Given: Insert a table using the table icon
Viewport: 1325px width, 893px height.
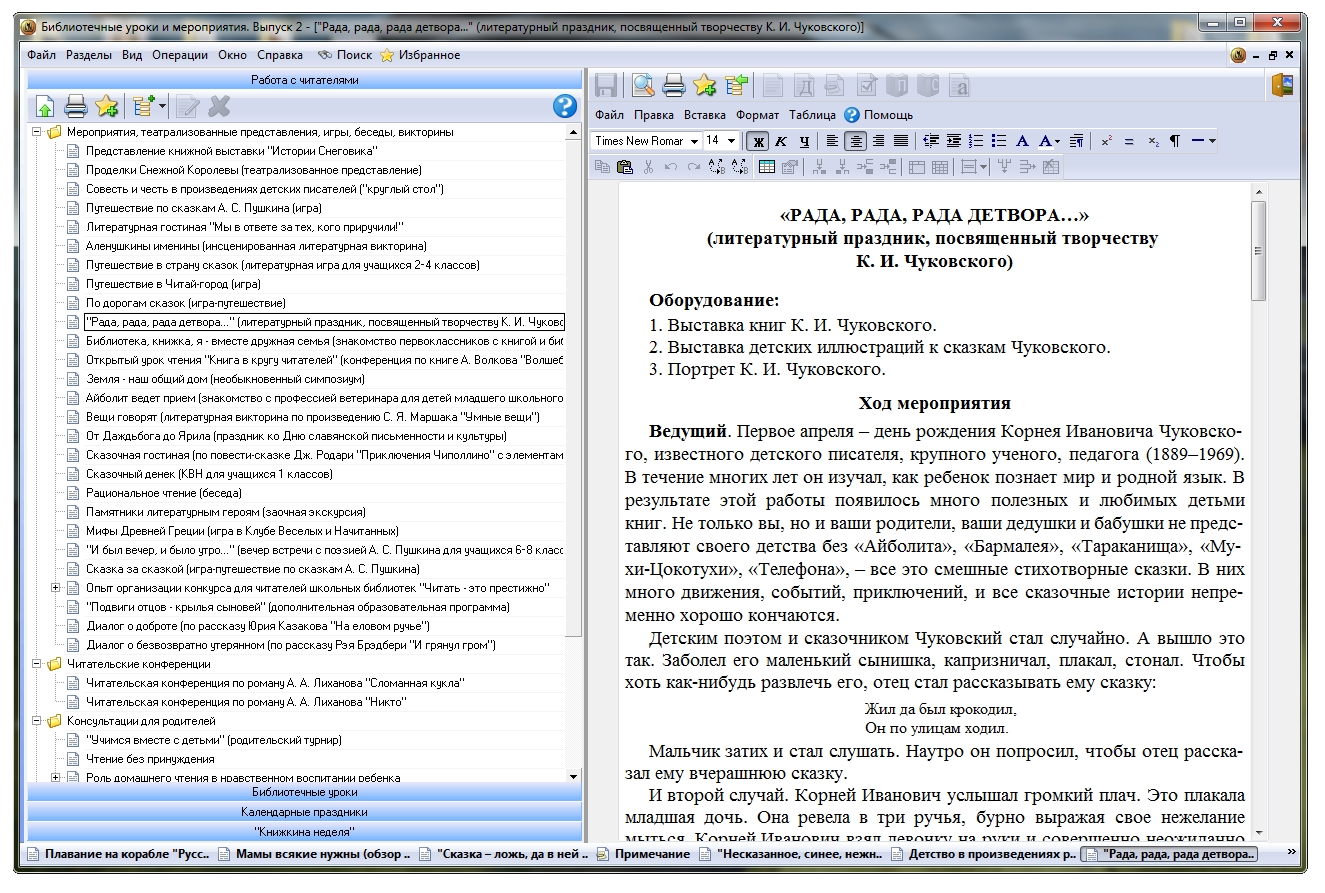Looking at the screenshot, I should coord(768,167).
